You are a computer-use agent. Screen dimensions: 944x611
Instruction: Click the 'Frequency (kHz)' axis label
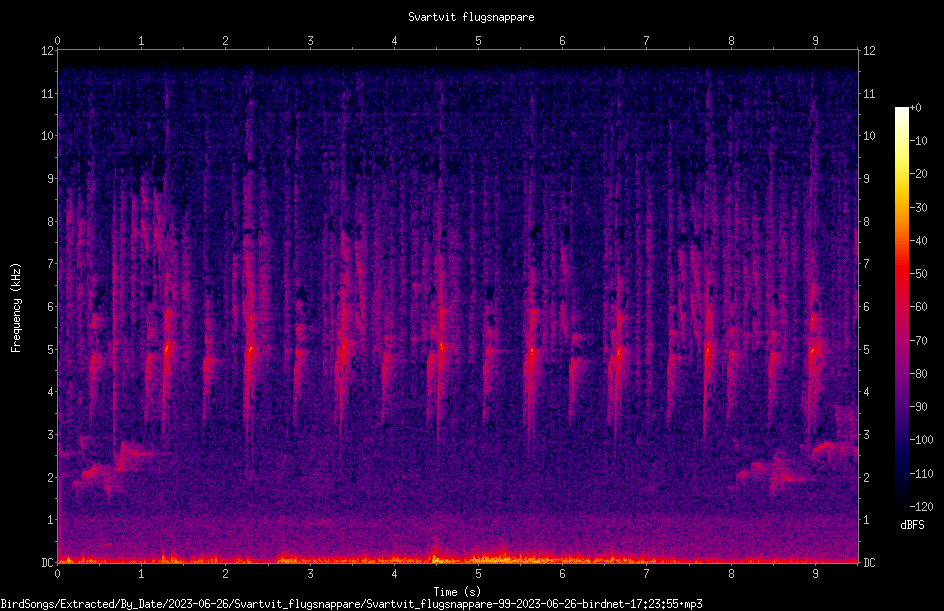pyautogui.click(x=16, y=307)
